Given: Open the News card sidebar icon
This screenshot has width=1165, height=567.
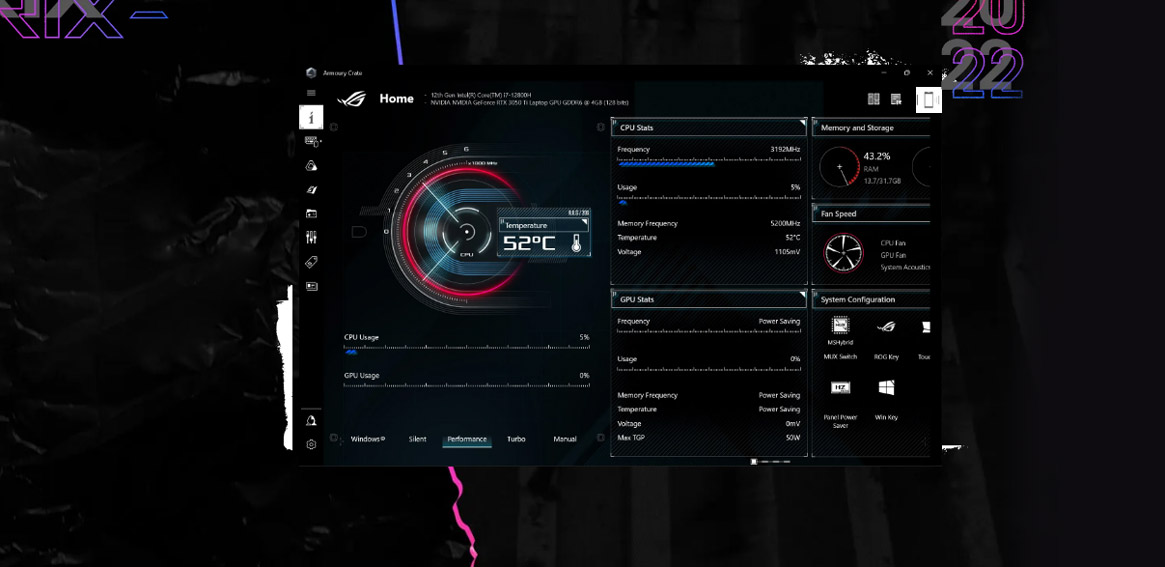Looking at the screenshot, I should (x=312, y=286).
